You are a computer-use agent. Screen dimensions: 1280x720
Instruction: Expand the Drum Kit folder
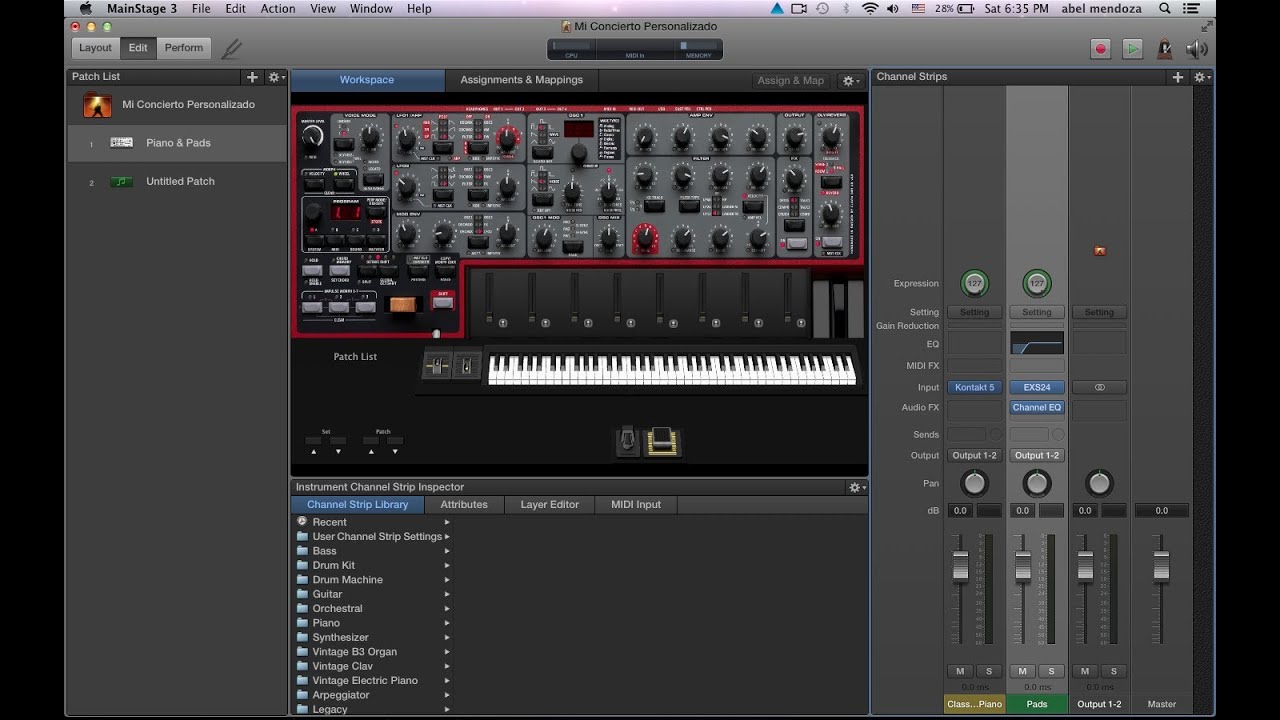tap(447, 565)
